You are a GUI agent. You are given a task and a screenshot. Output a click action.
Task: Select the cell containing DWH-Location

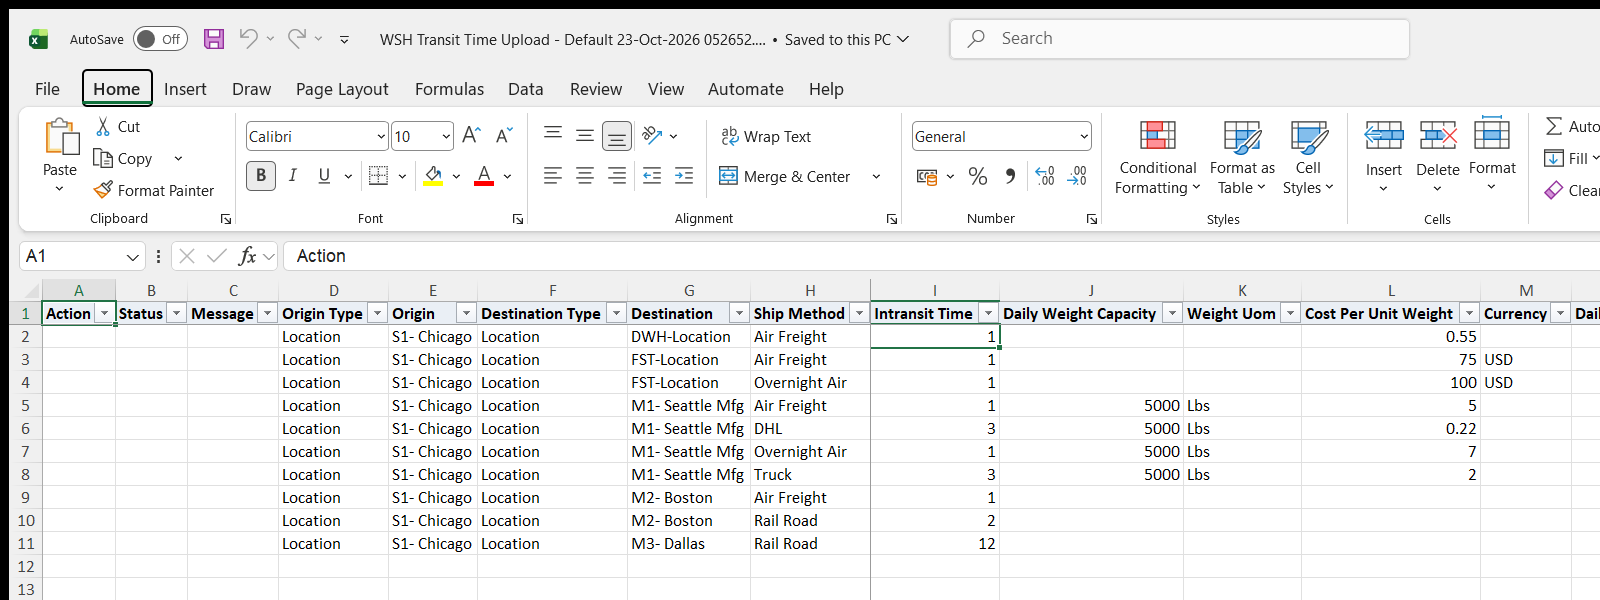pyautogui.click(x=689, y=337)
